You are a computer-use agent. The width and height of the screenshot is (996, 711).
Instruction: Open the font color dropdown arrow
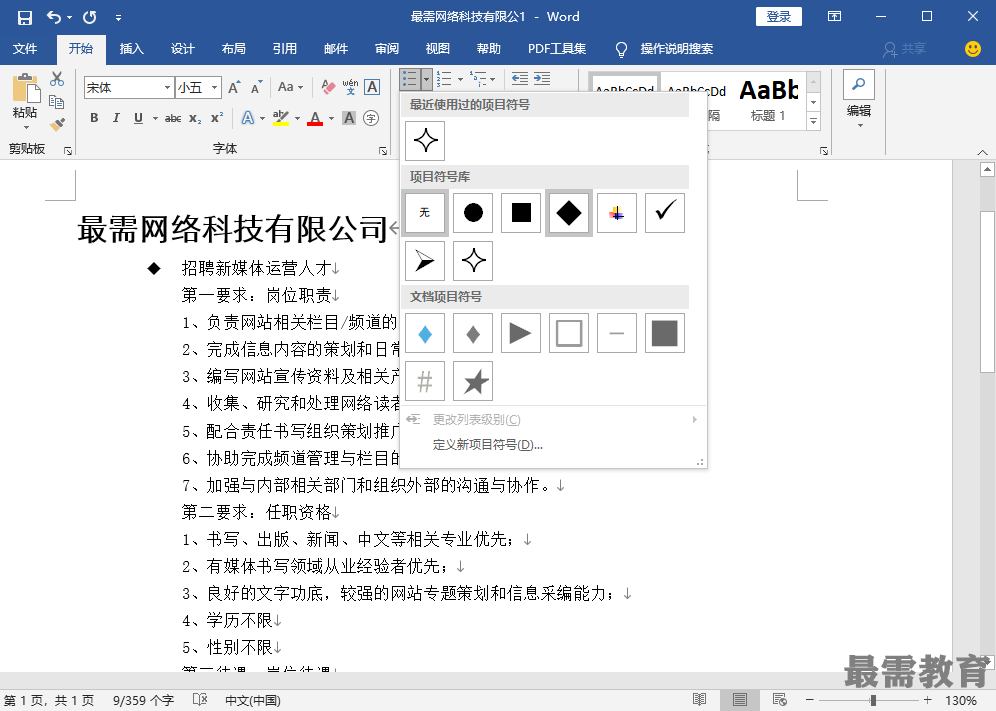click(331, 118)
